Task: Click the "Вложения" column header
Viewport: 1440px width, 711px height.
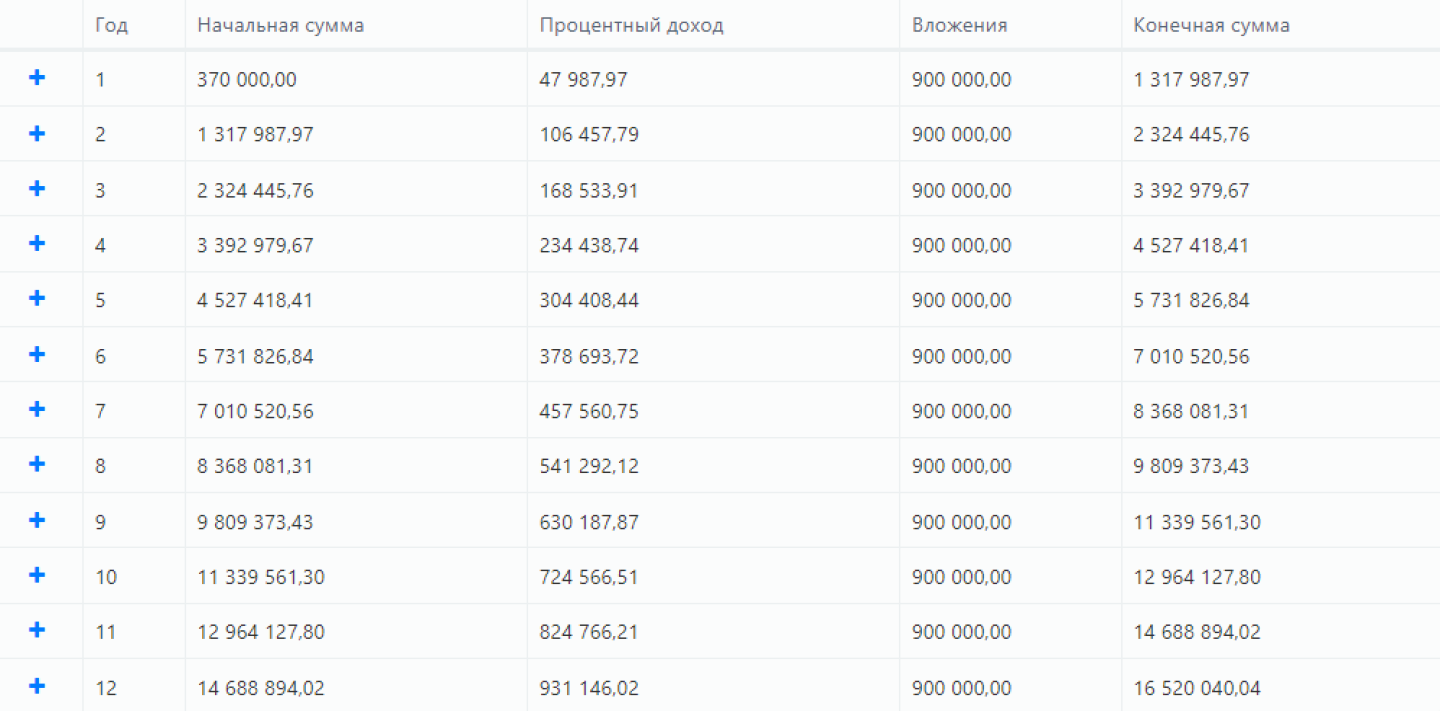Action: tap(959, 26)
